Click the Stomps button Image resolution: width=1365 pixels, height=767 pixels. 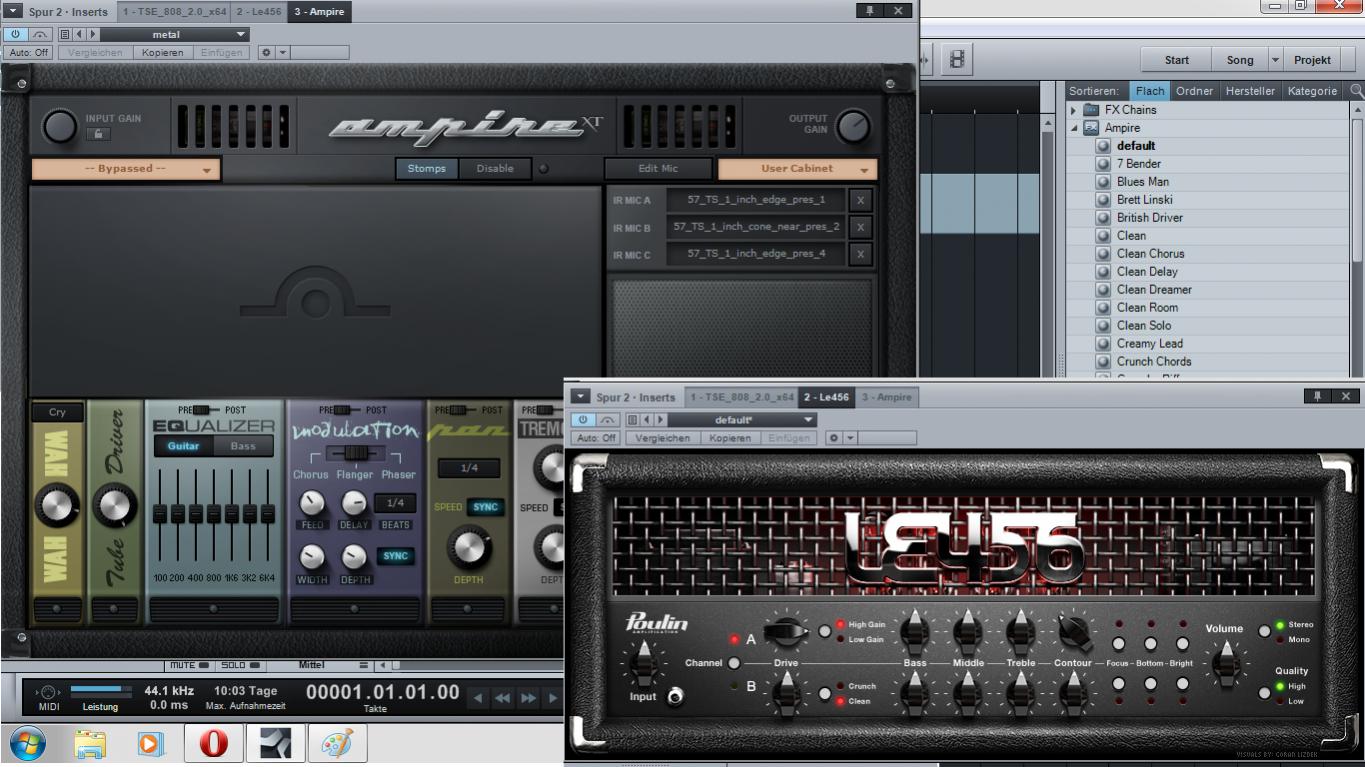(427, 169)
